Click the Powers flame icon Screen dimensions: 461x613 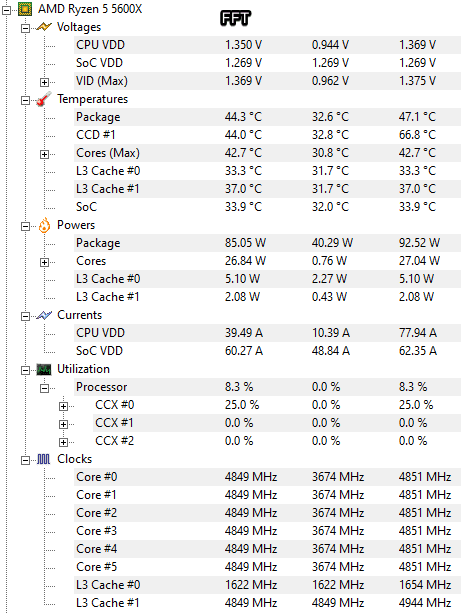[44, 225]
